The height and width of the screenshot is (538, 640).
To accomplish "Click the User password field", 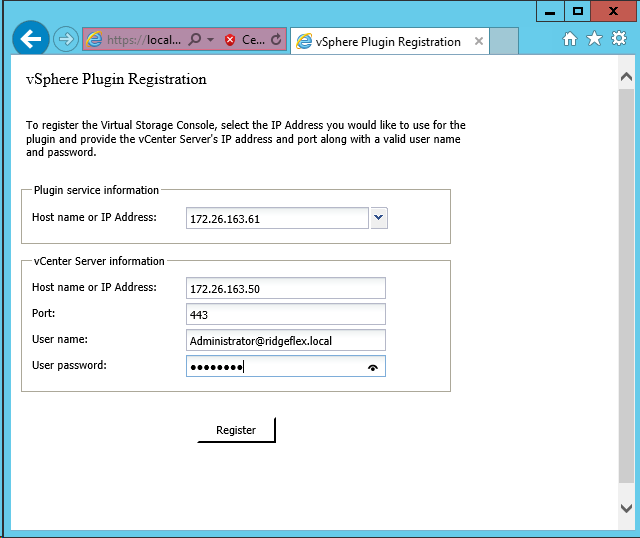I will coord(286,366).
